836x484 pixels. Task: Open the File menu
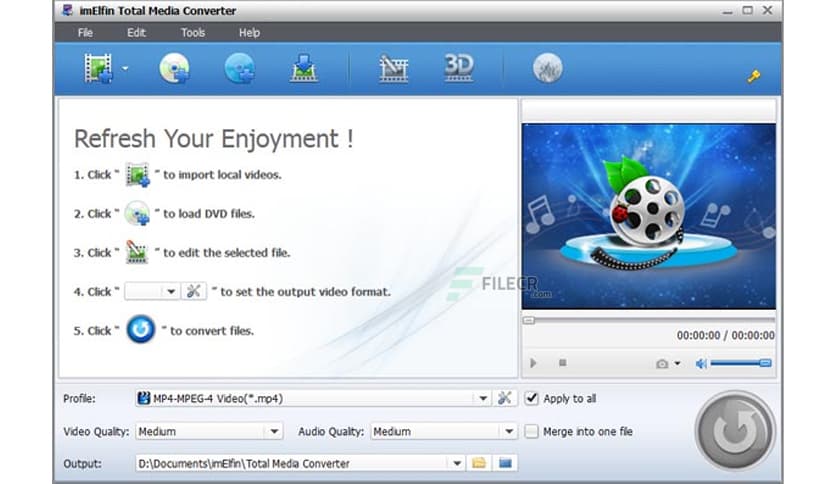click(85, 33)
